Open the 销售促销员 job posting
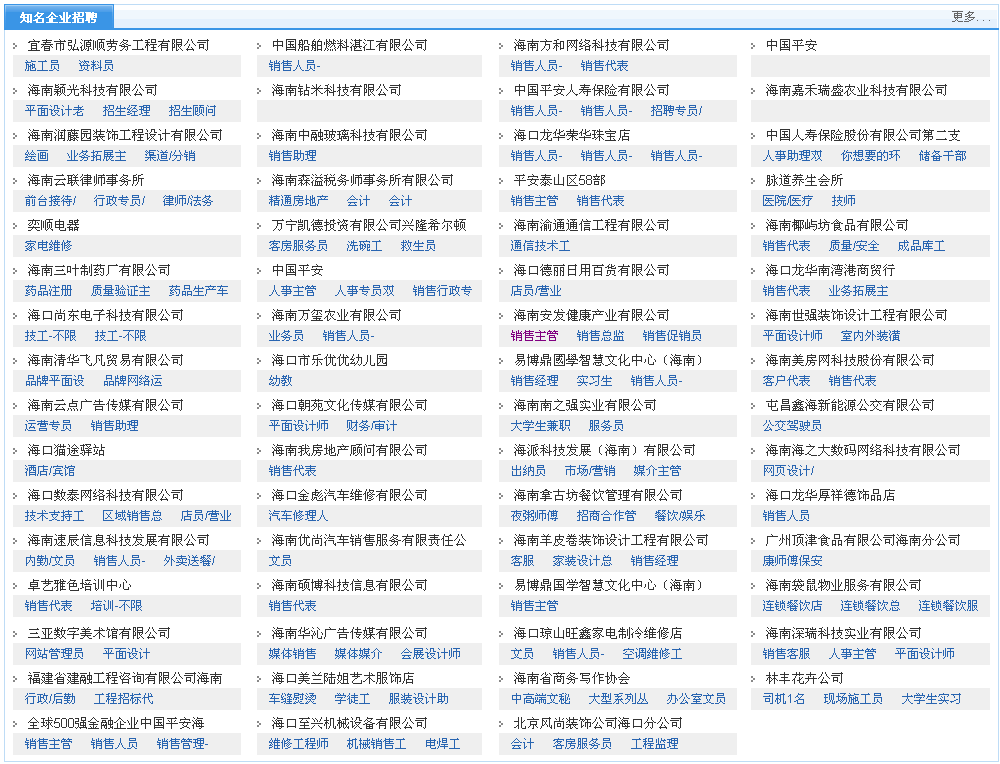 (x=672, y=335)
